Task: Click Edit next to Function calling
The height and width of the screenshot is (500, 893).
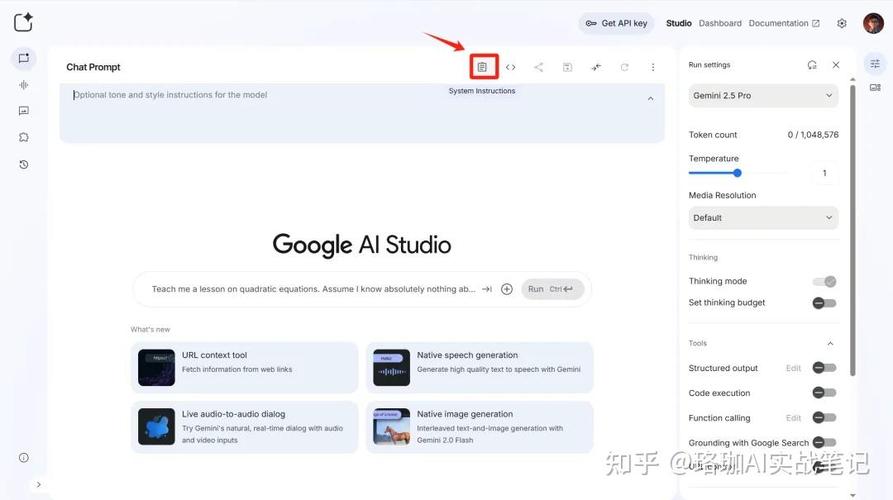Action: [793, 418]
